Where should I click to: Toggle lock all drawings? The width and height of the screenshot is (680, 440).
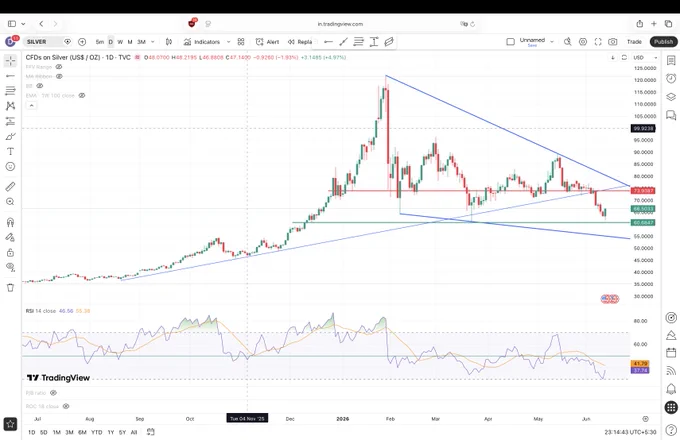[x=10, y=253]
